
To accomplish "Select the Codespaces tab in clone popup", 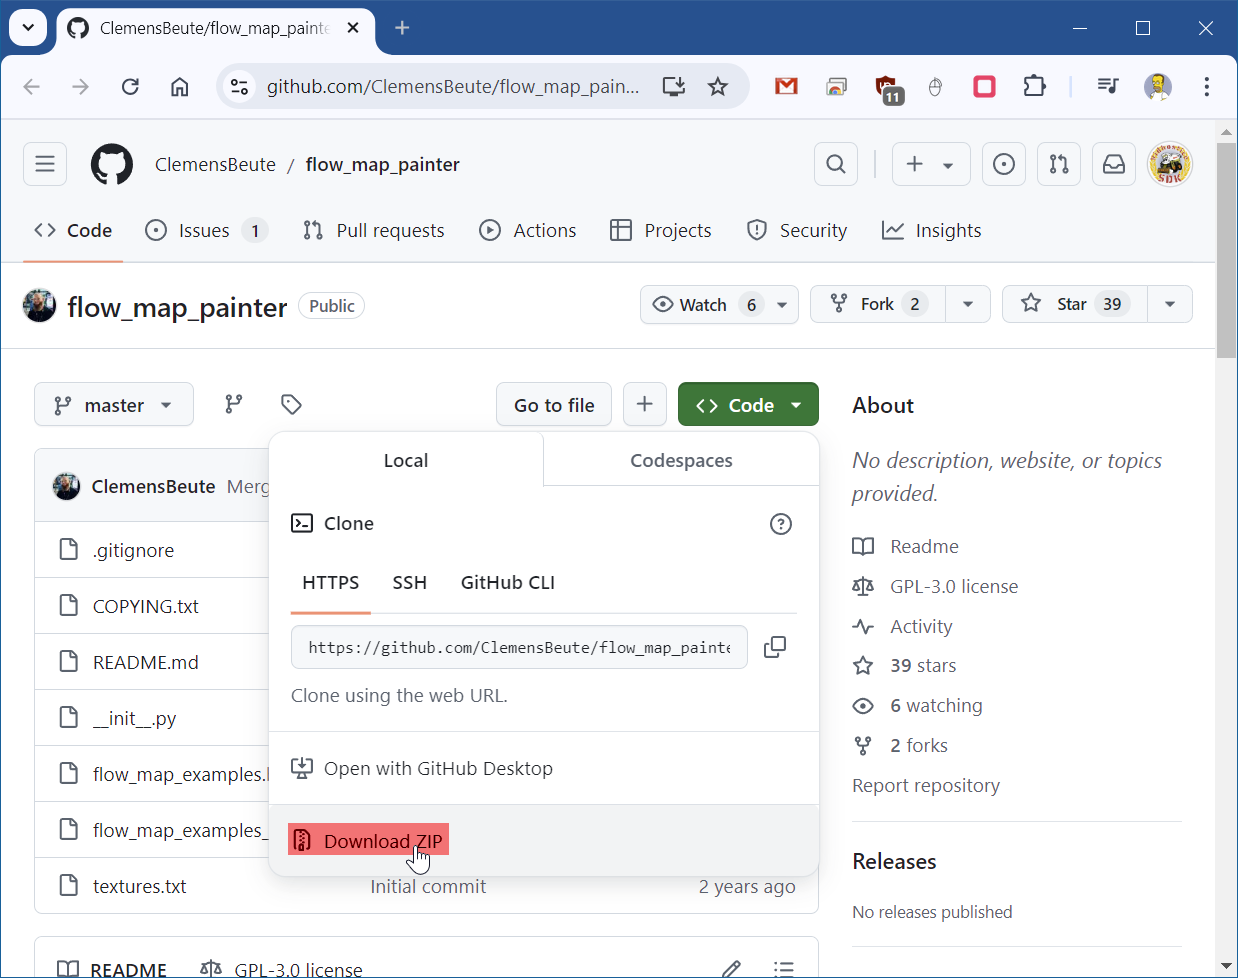I will (681, 460).
